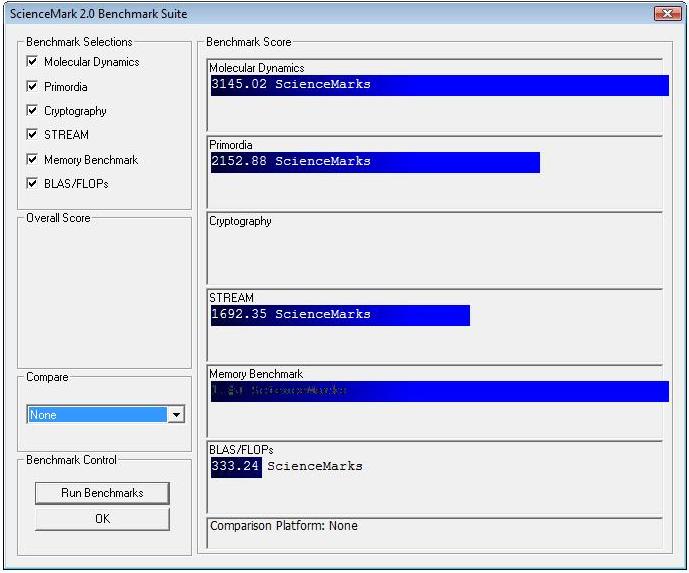Image resolution: width=689 pixels, height=573 pixels.
Task: Click the ScienceMark 2.0 Benchmark Suite title
Action: pos(98,14)
